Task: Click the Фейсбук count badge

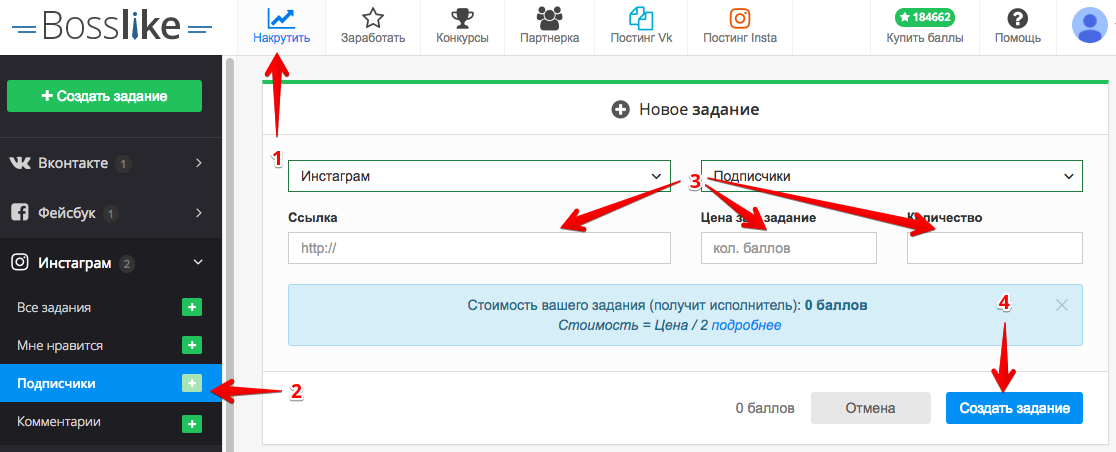Action: [110, 214]
